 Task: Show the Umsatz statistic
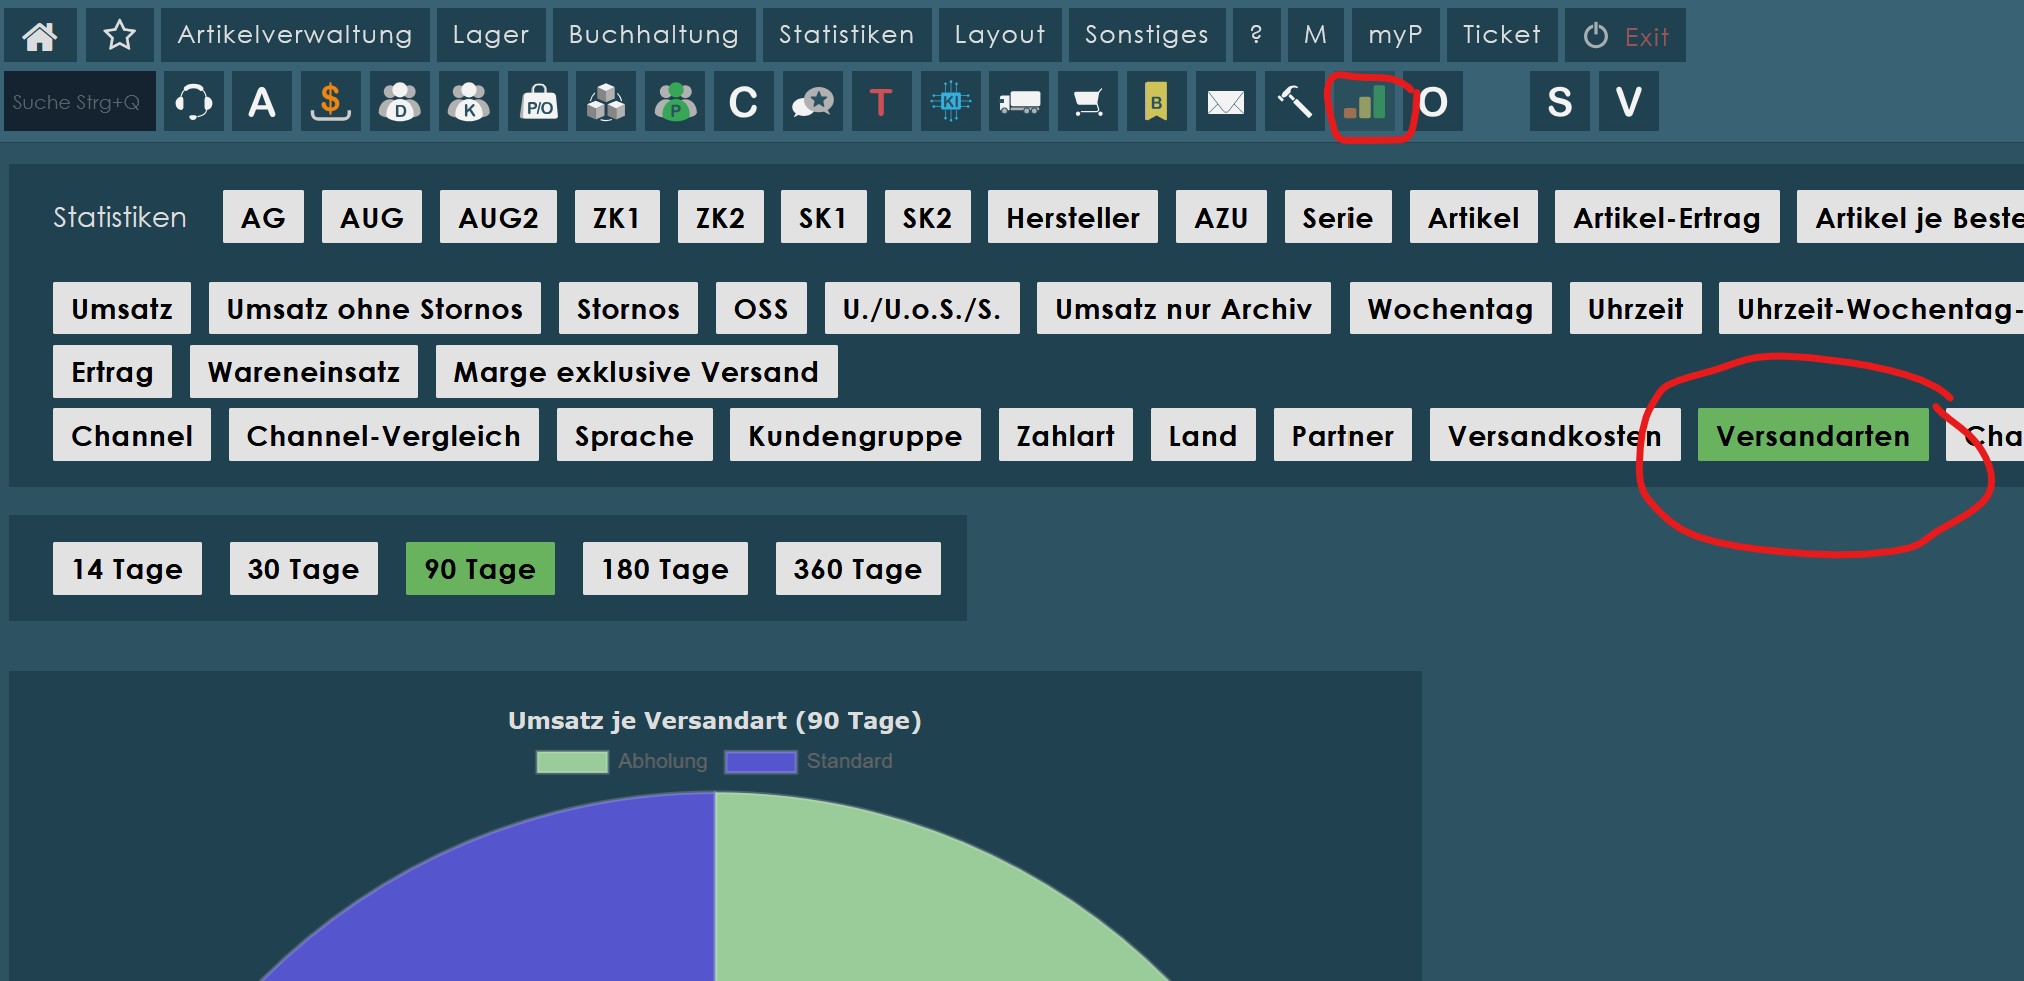point(122,308)
